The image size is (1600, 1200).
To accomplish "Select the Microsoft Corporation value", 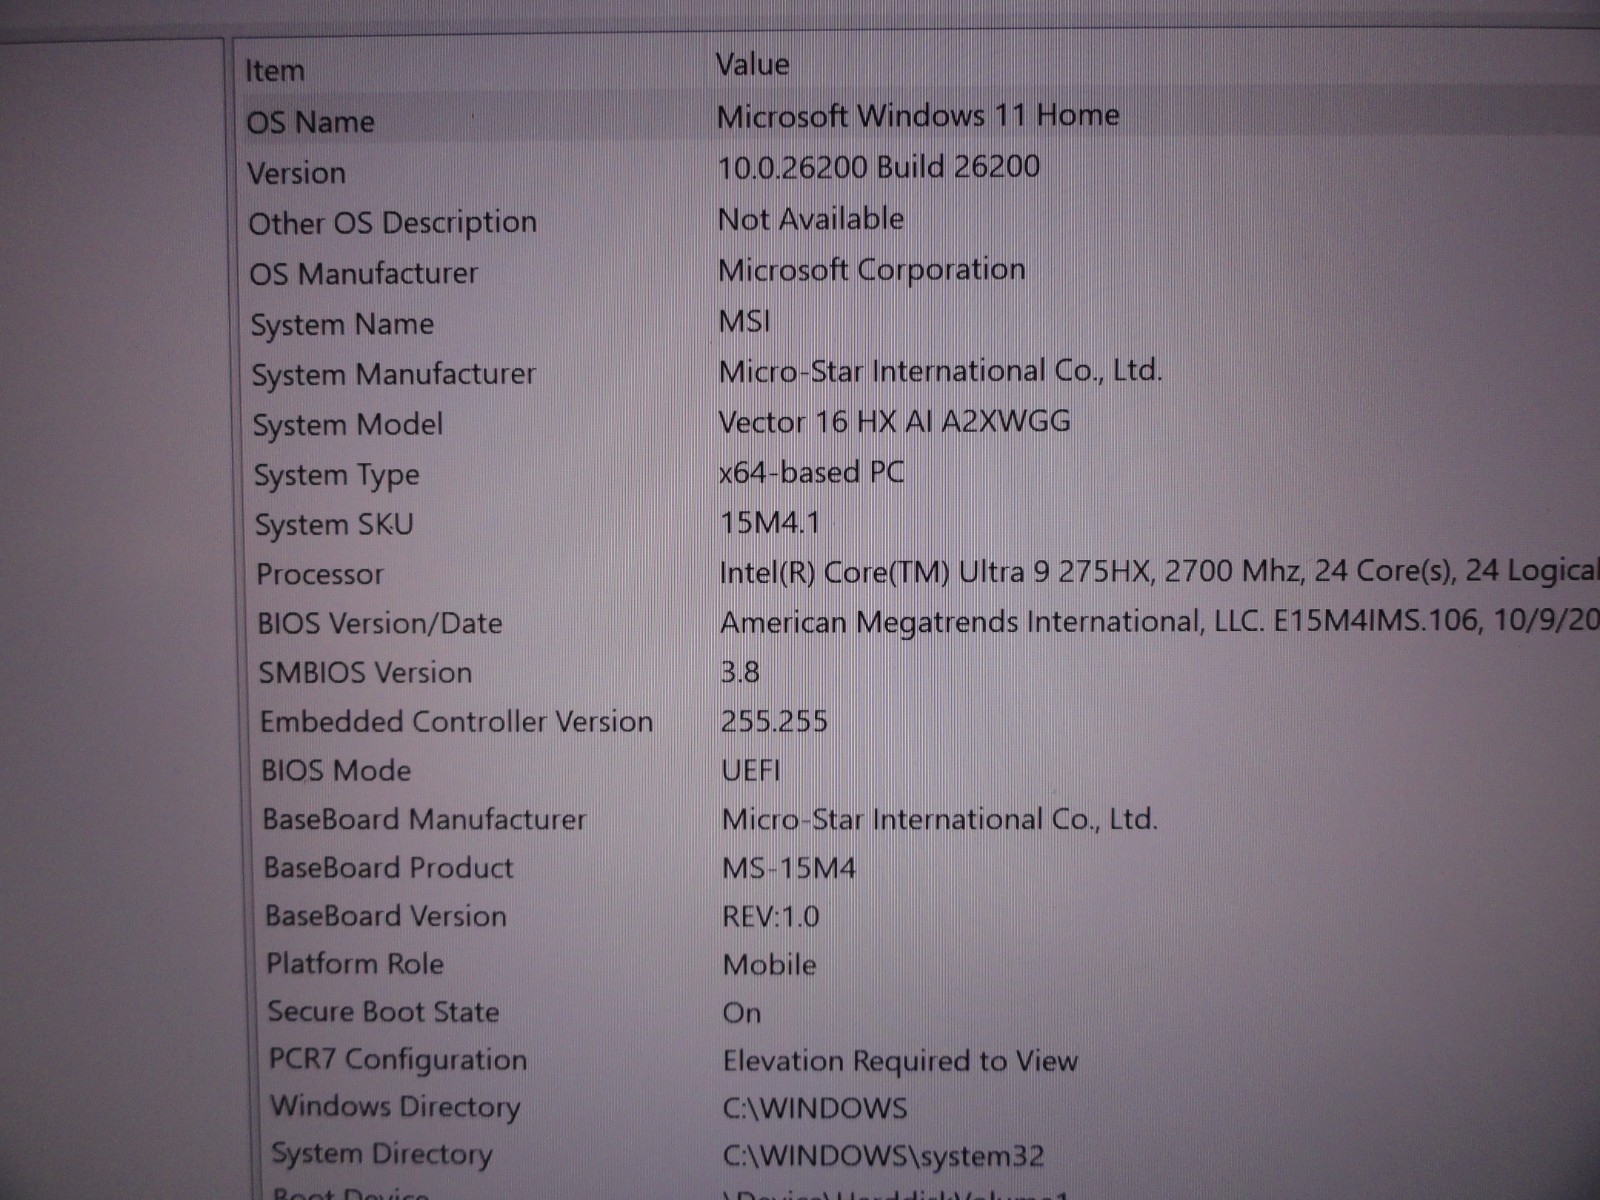I will click(872, 270).
